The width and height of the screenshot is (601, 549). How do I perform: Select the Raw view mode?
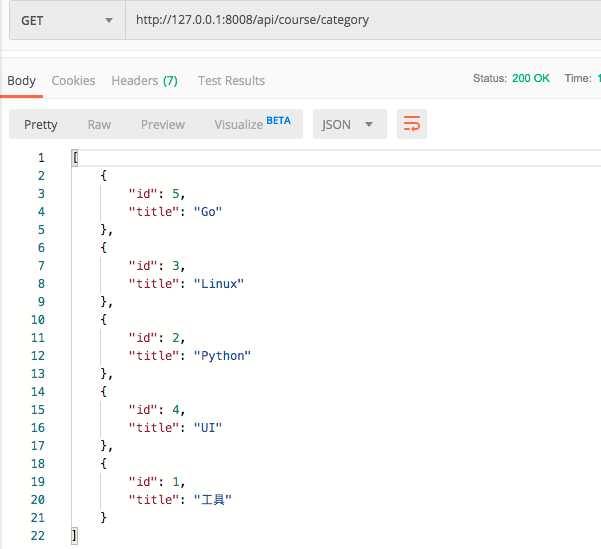pos(99,124)
